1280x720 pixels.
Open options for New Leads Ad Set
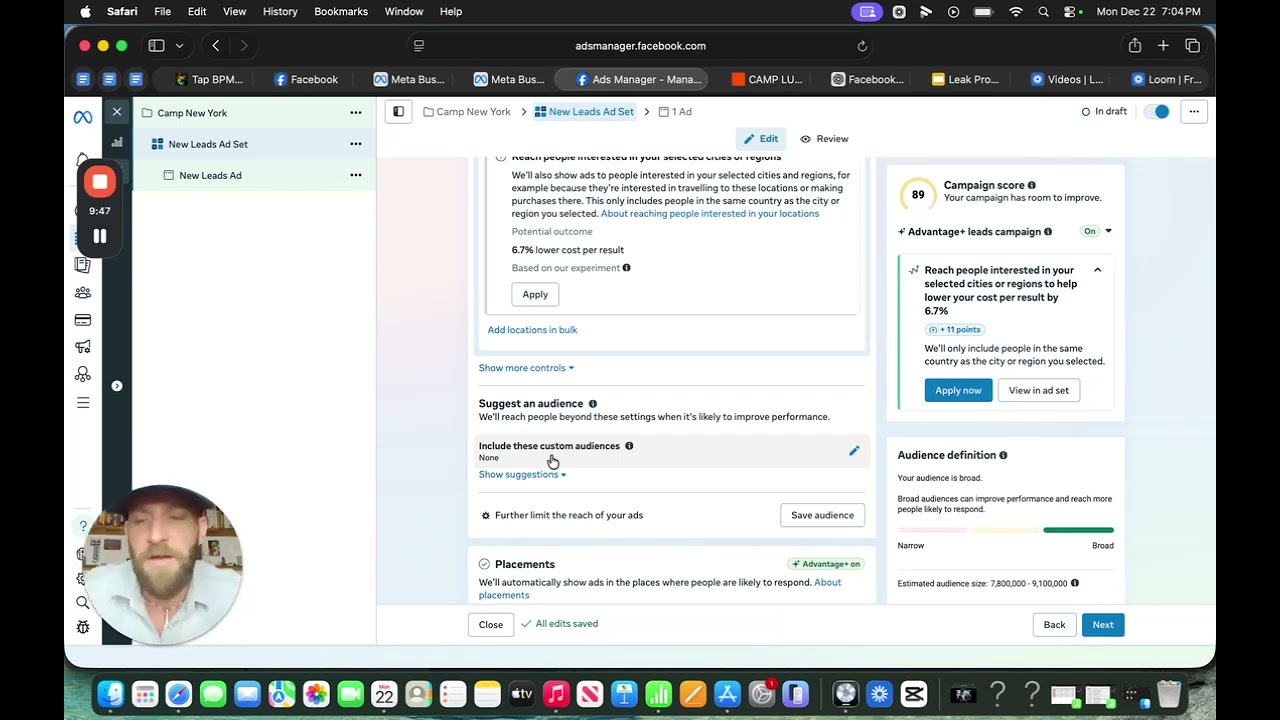(356, 144)
